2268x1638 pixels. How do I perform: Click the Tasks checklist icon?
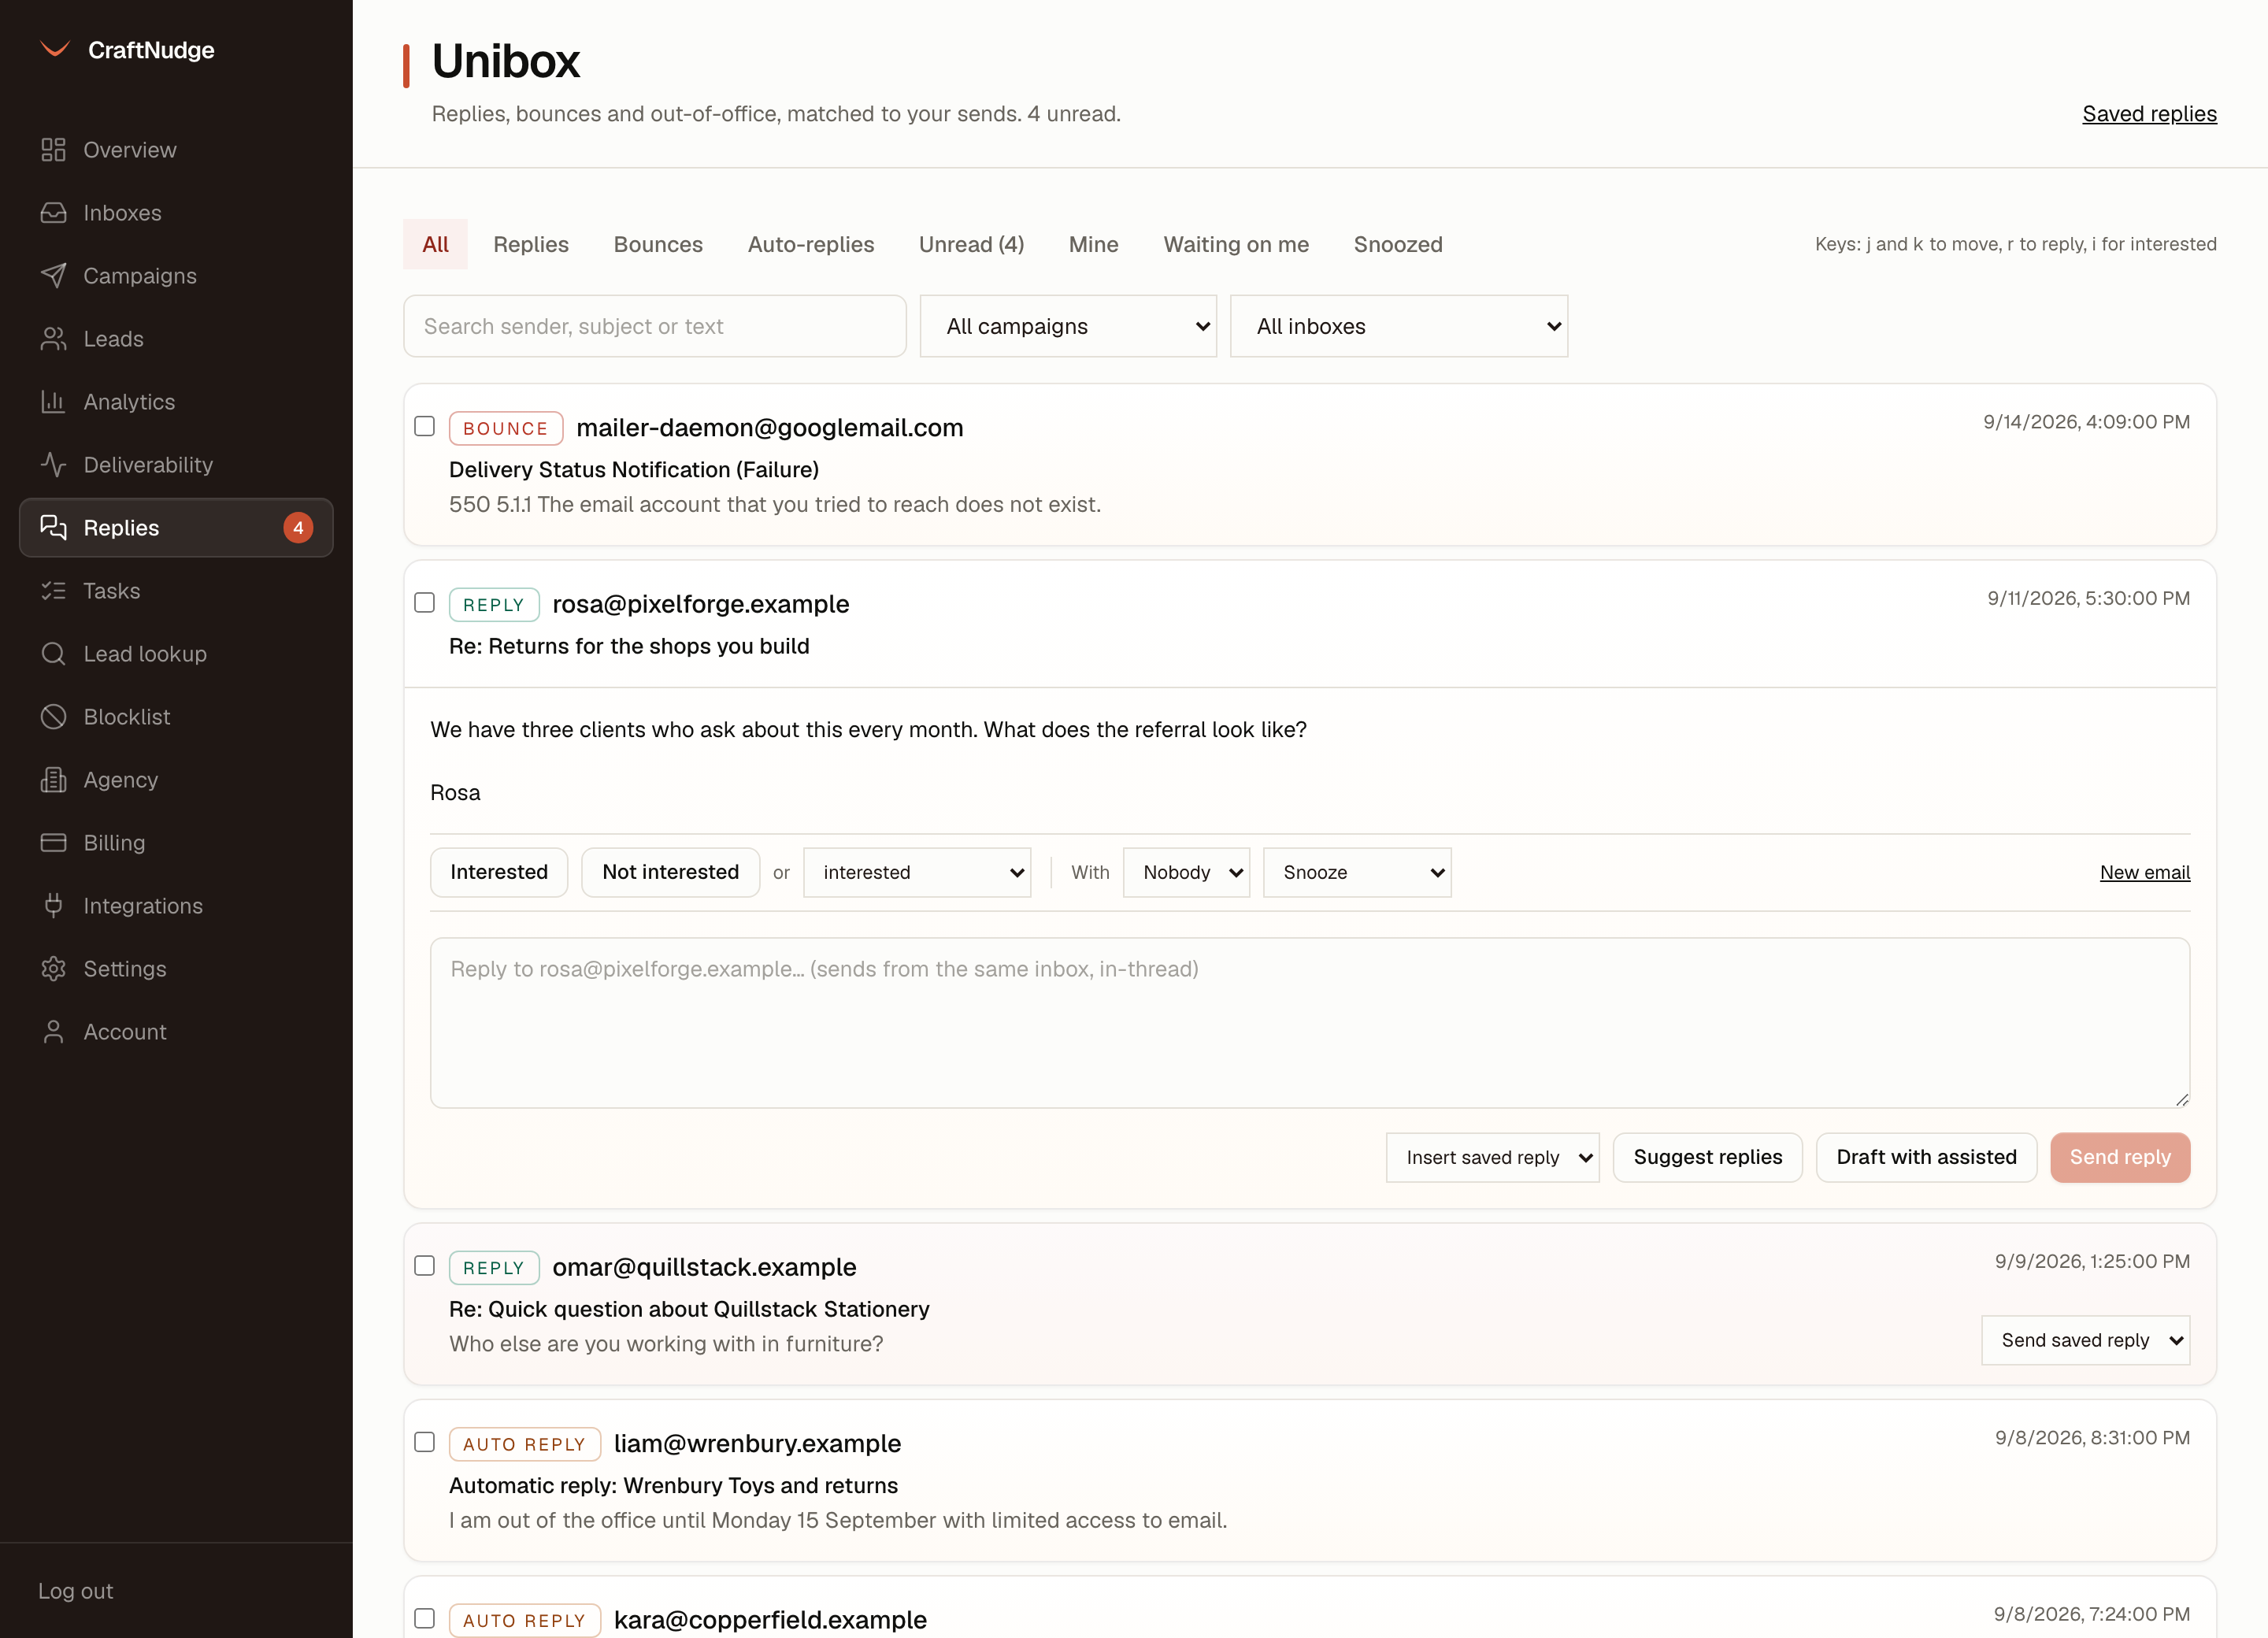tap(53, 591)
